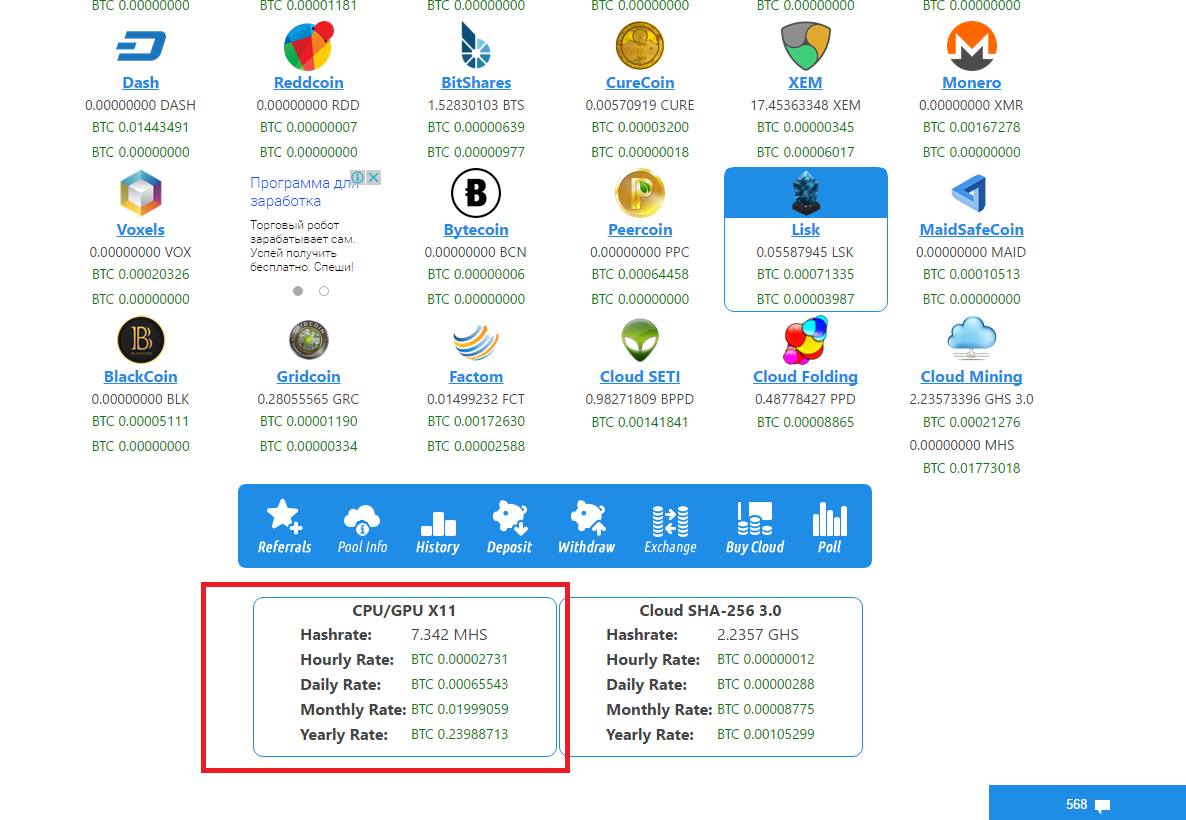Click the 2.23573396 GHS 3.0 value
1186x820 pixels.
click(971, 399)
